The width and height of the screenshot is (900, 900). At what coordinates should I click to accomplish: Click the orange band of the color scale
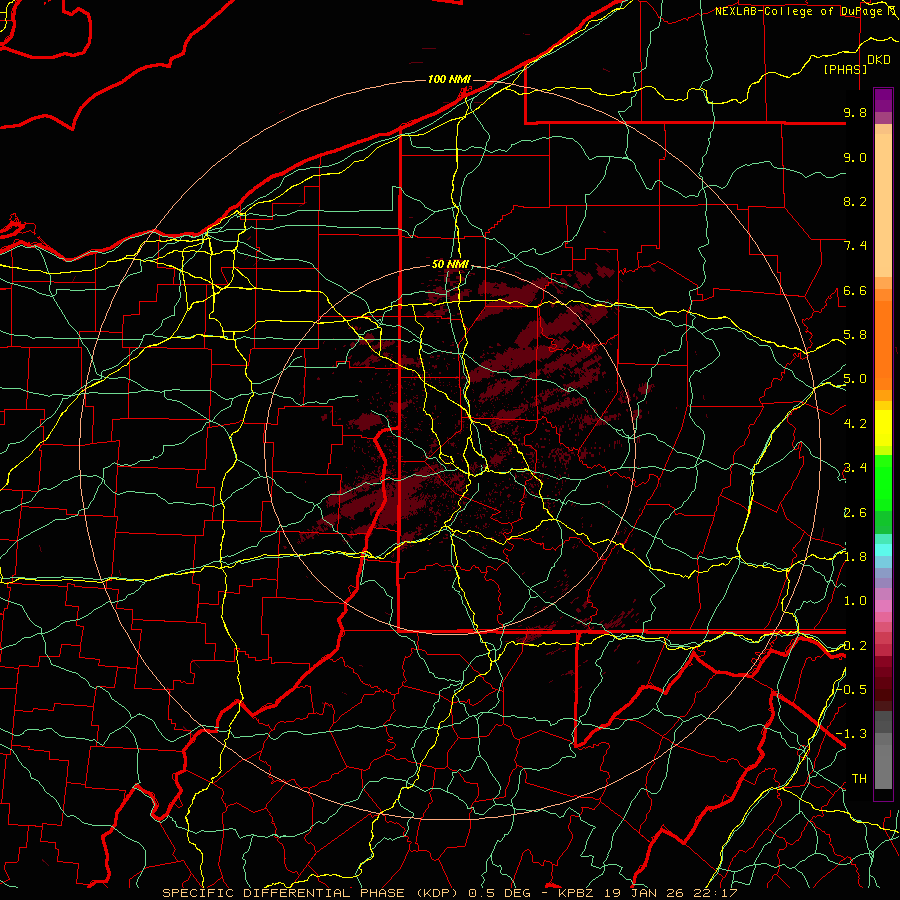(x=883, y=344)
